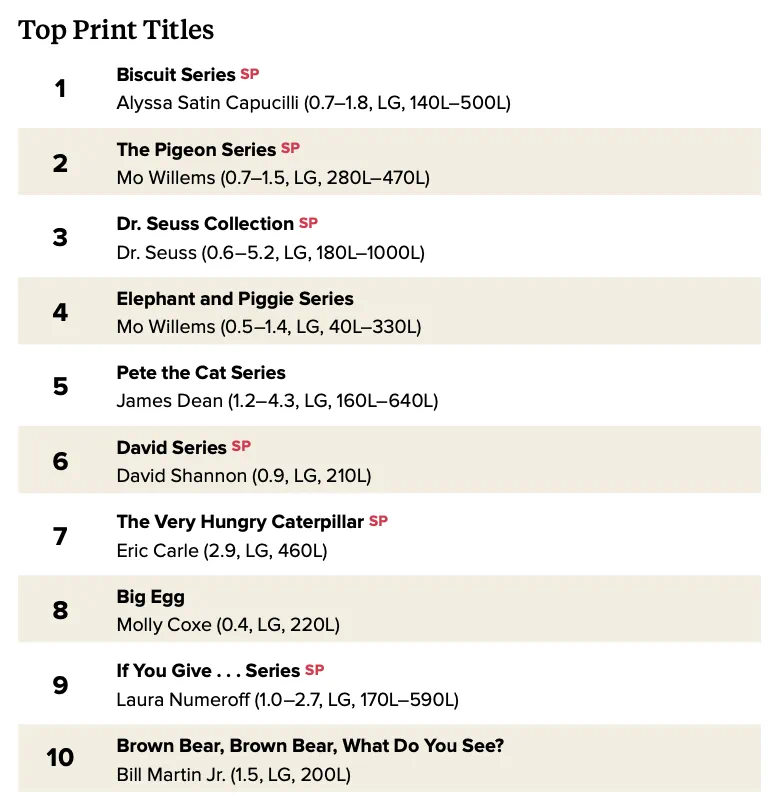This screenshot has width=782, height=812.
Task: Open the Dr. Seuss Collection title
Action: pyautogui.click(x=205, y=224)
